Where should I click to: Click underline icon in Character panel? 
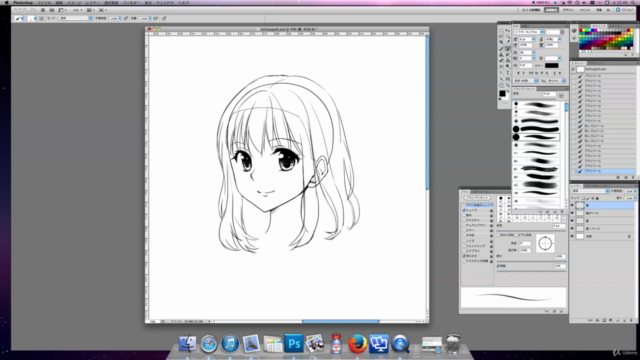(x=554, y=73)
